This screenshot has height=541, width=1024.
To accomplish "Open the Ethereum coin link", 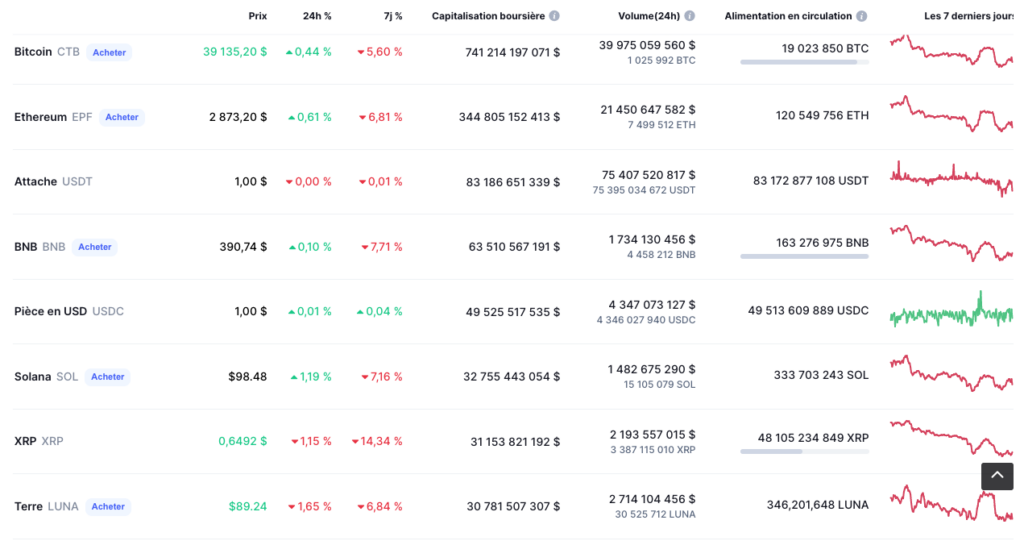I will pyautogui.click(x=40, y=117).
